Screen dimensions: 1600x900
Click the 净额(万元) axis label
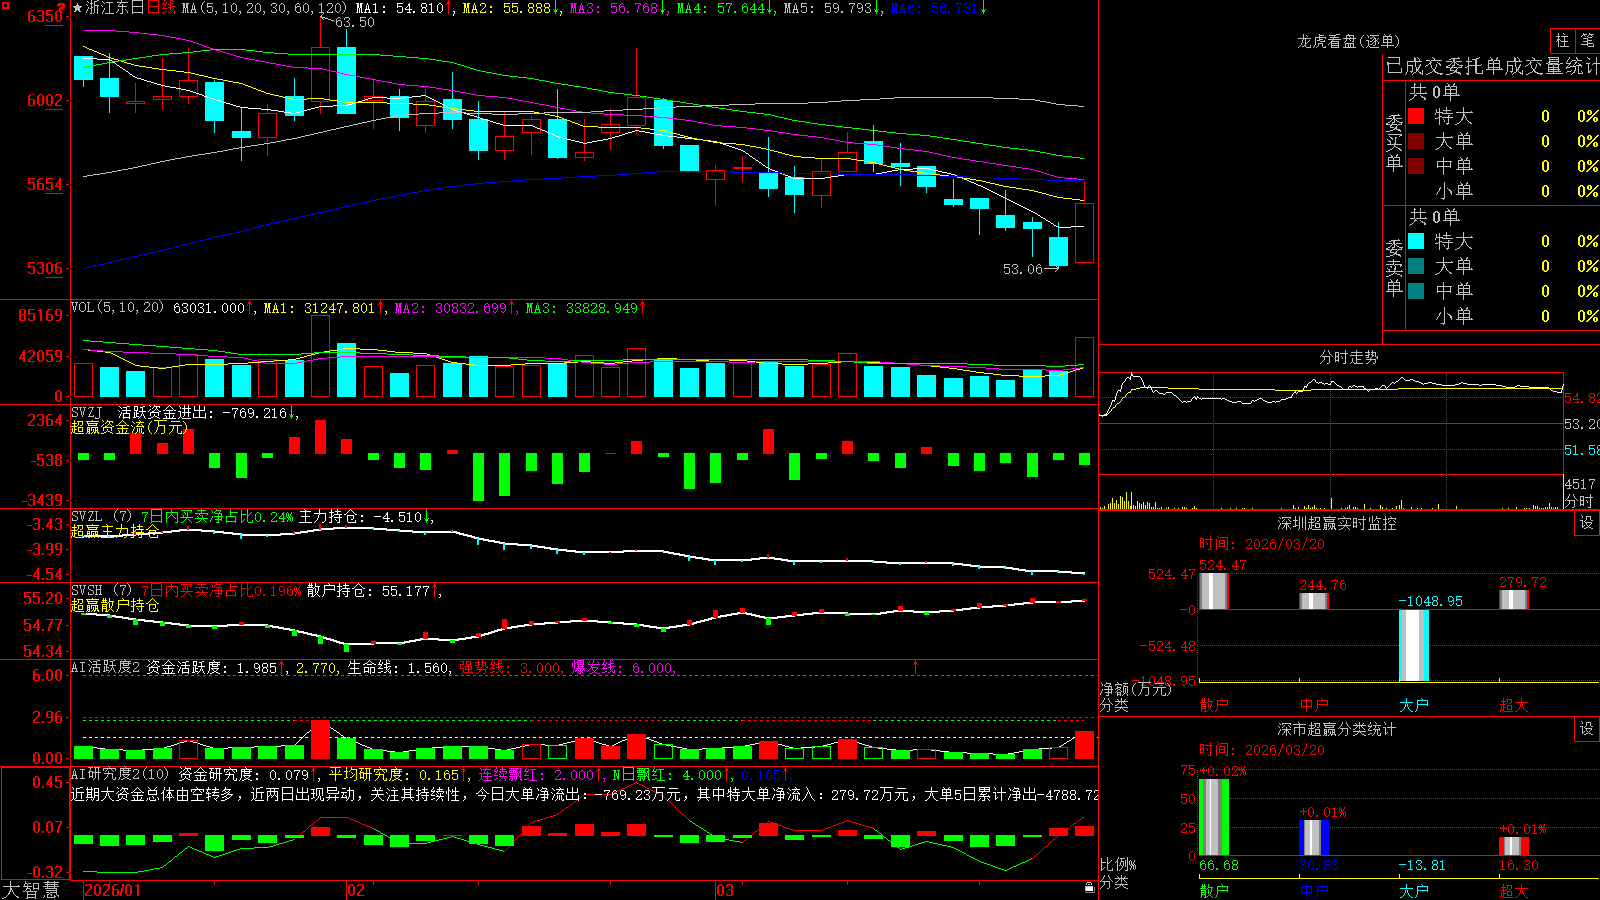(1135, 689)
